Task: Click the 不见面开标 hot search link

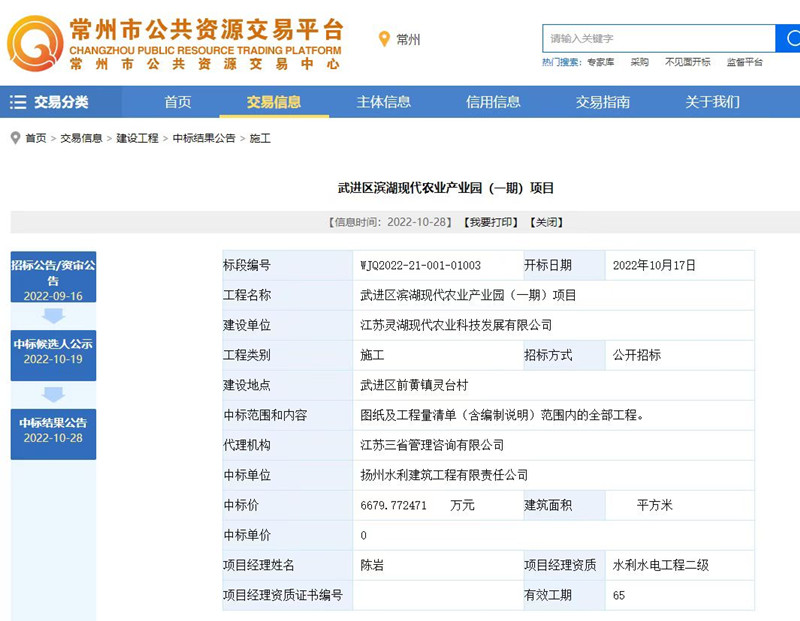Action: click(x=688, y=62)
